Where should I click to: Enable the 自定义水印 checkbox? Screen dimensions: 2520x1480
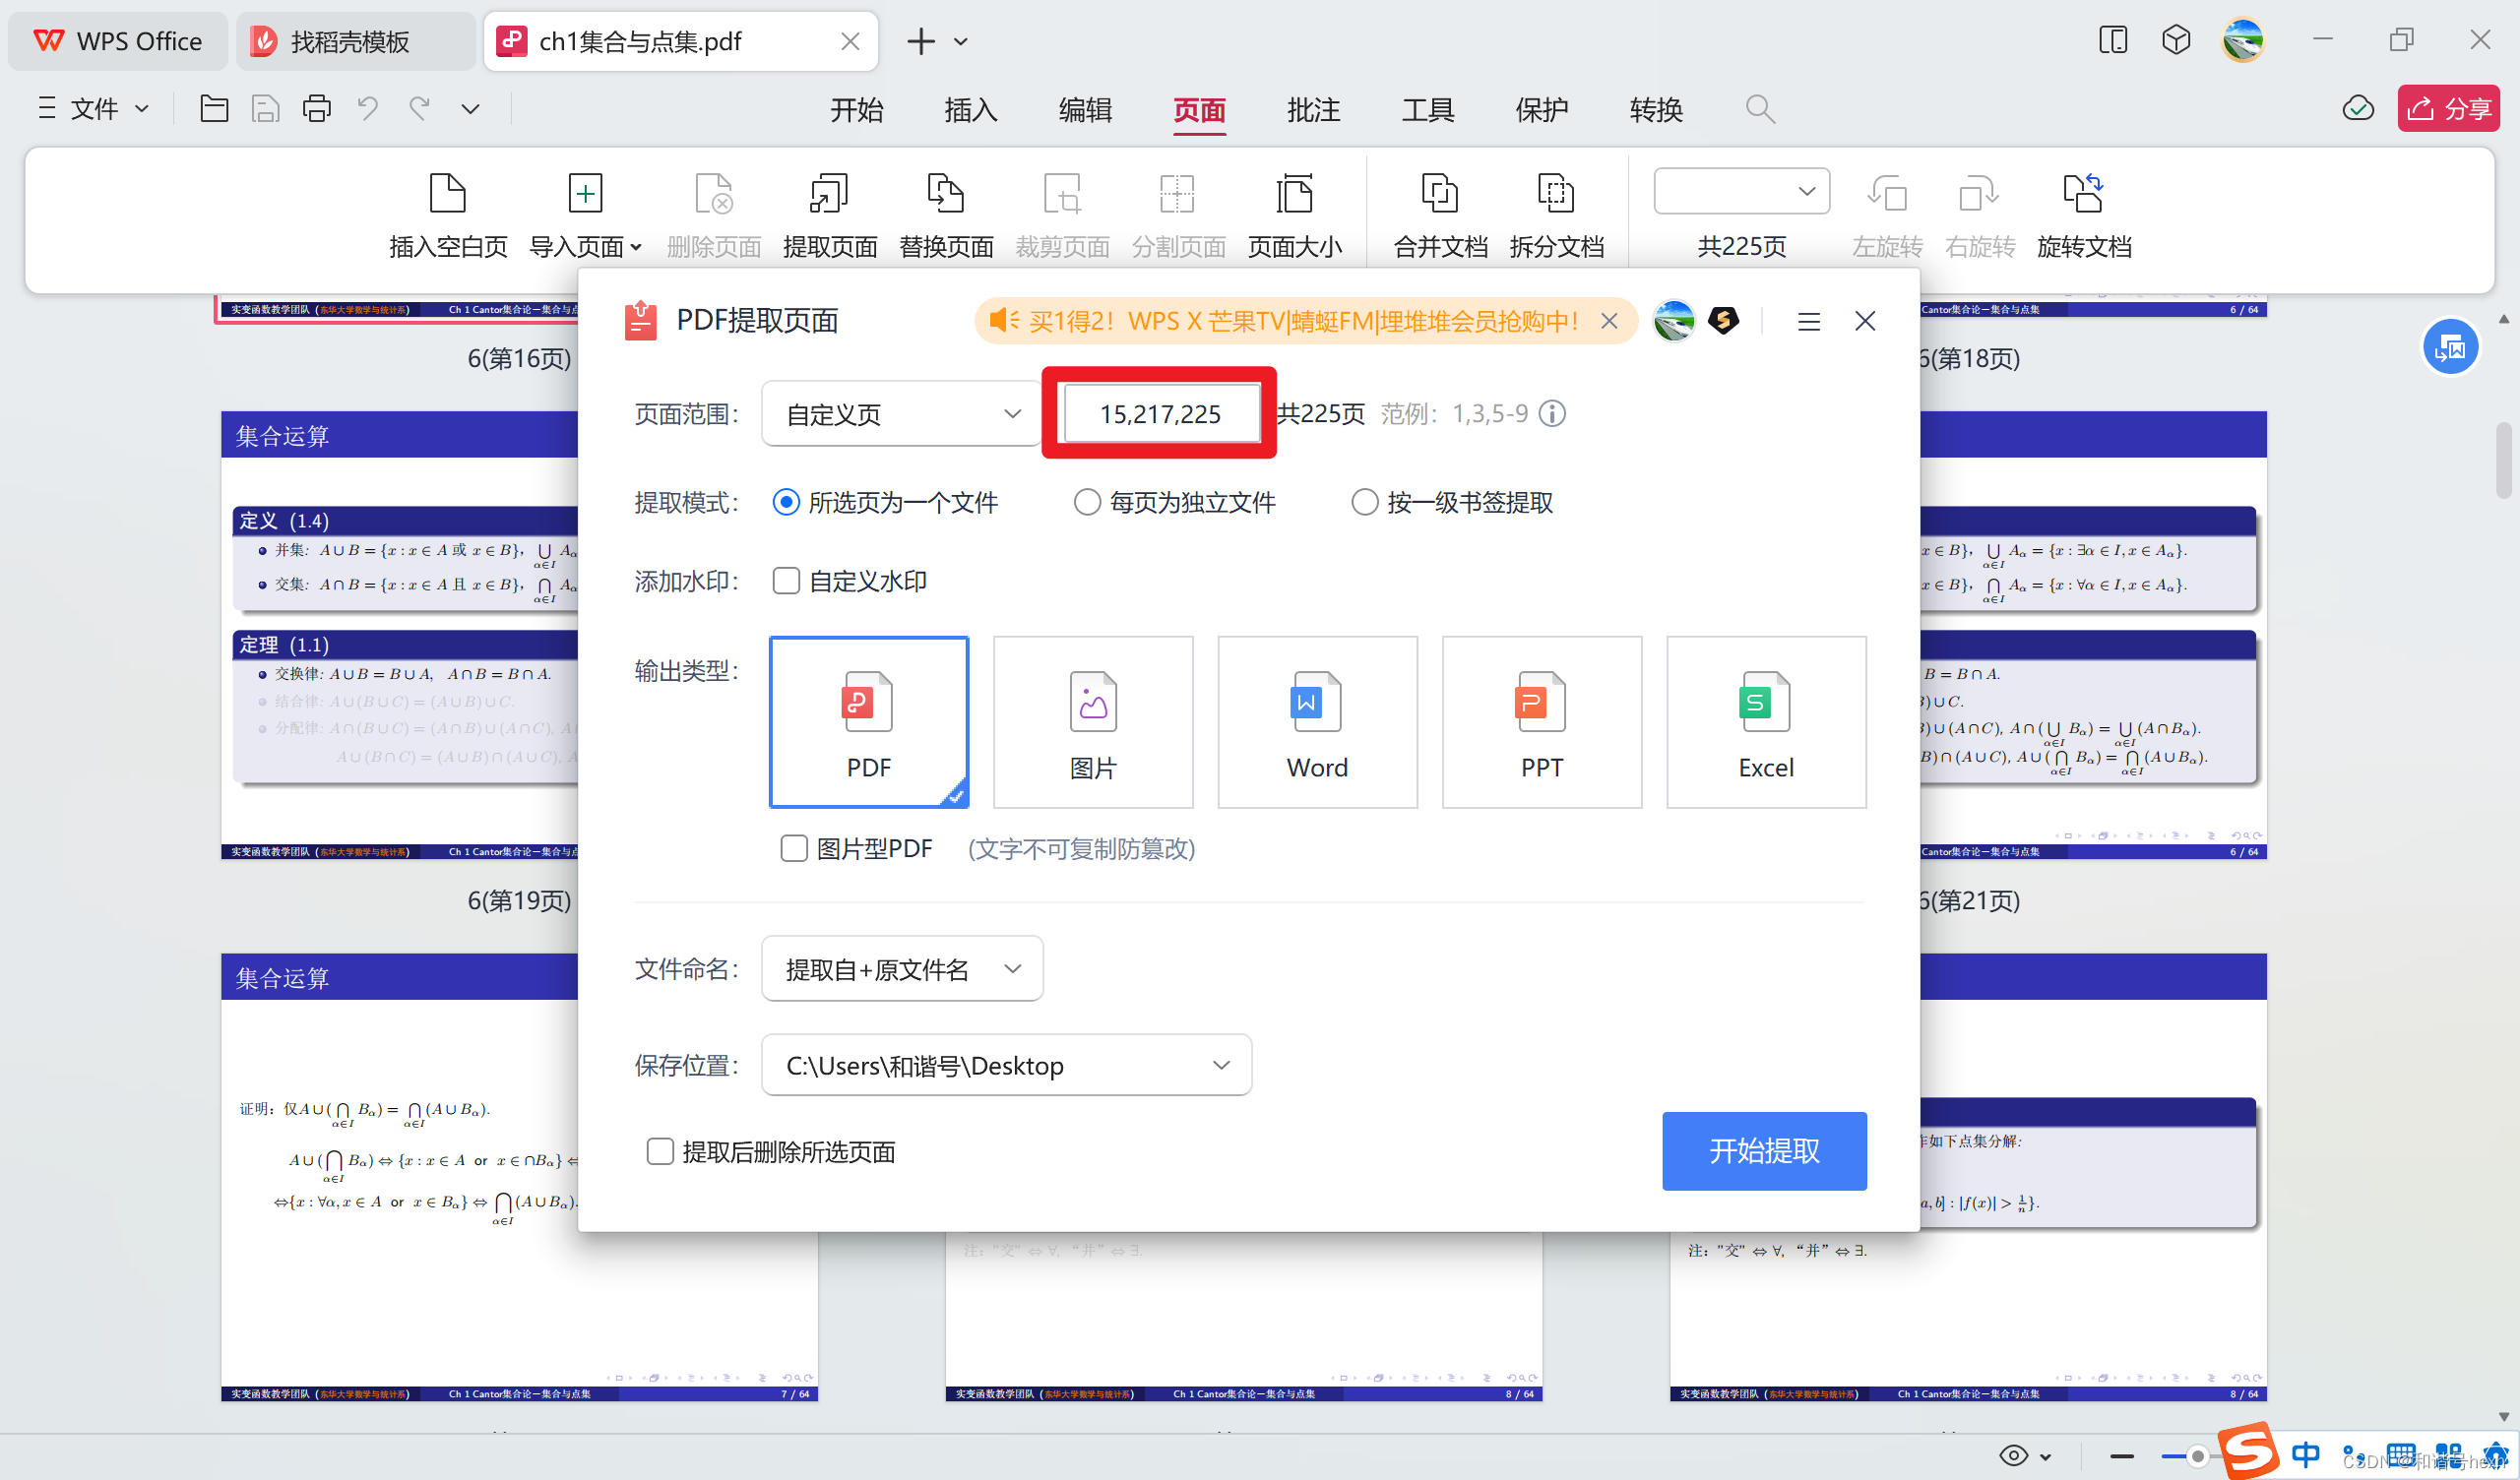tap(786, 581)
